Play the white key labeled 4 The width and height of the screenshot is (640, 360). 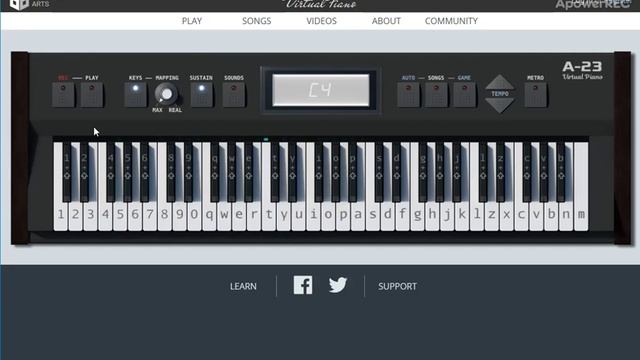(105, 214)
